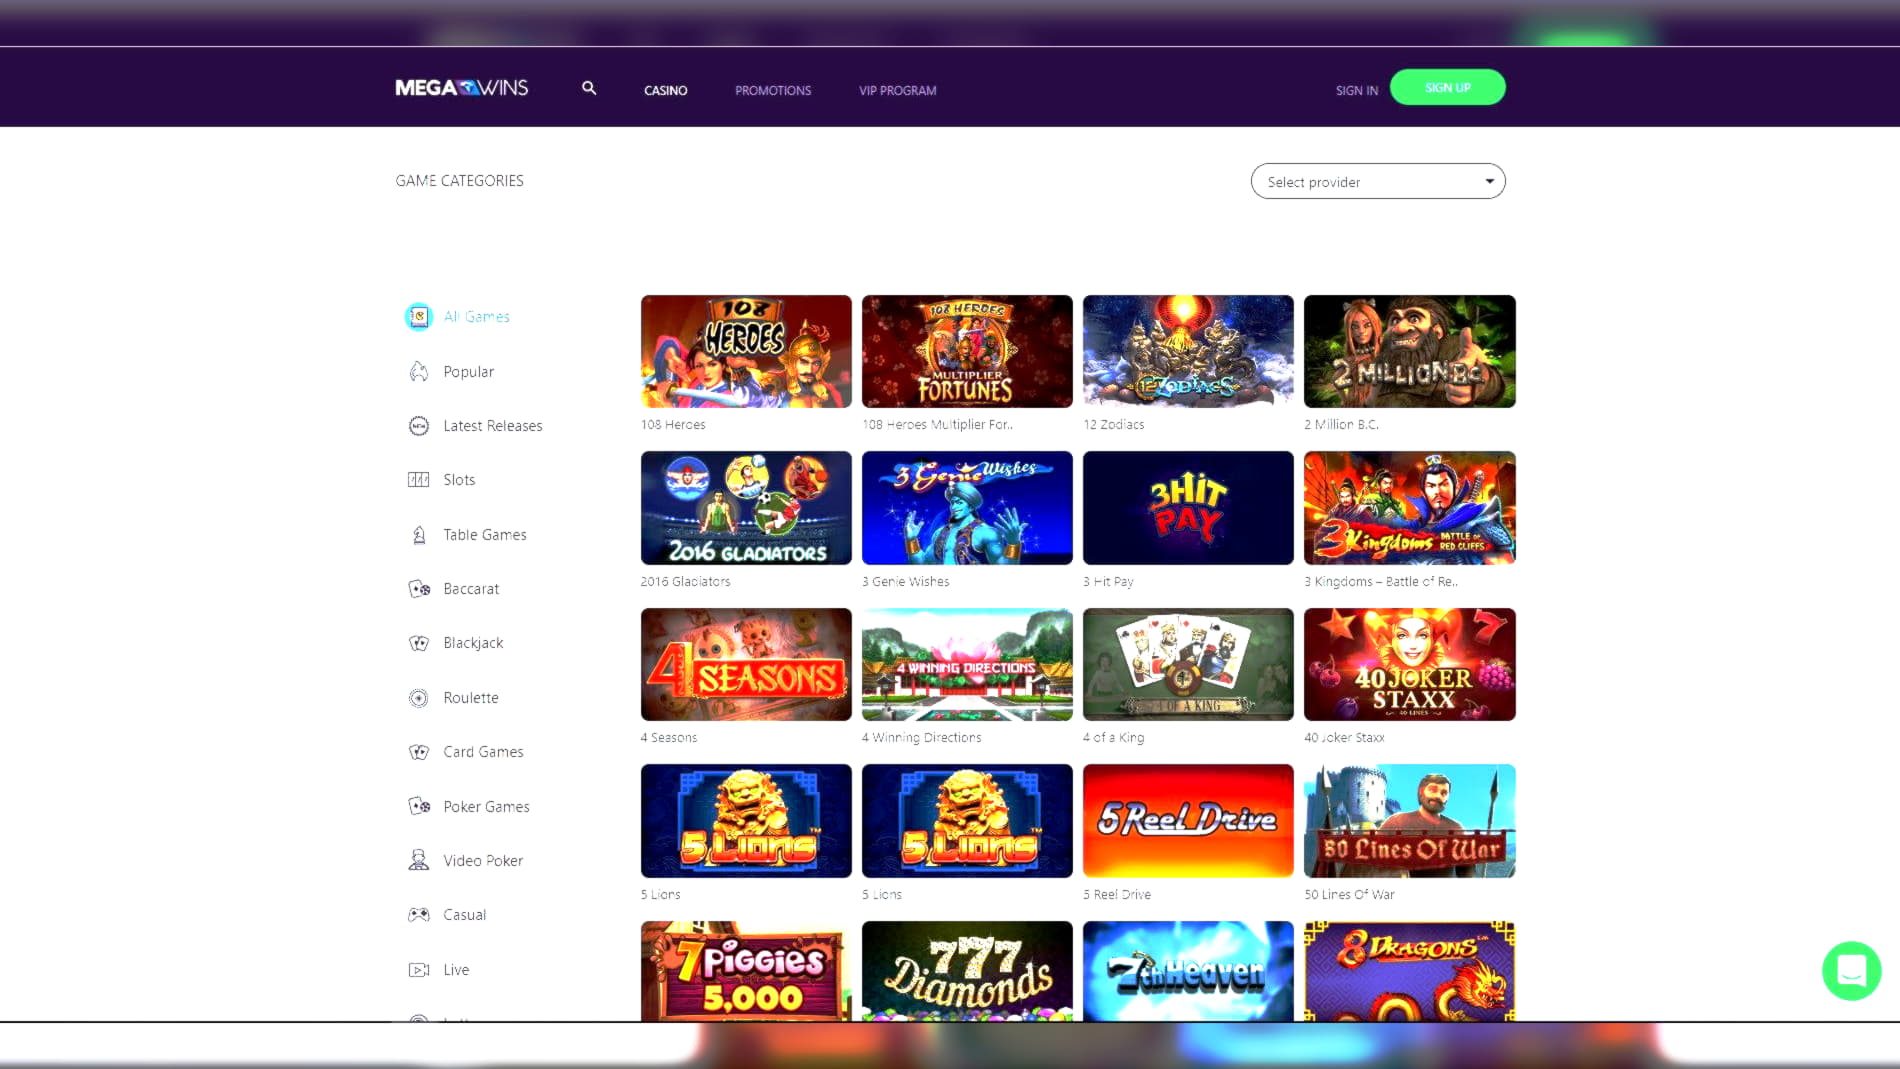Open the 12 Zodiacs game thumbnail
Image resolution: width=1900 pixels, height=1069 pixels.
pyautogui.click(x=1188, y=351)
